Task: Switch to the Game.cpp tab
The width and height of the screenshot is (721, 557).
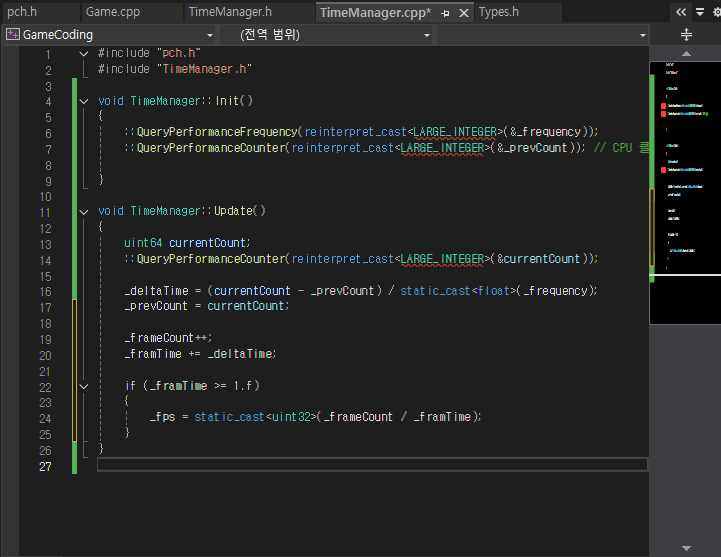Action: click(113, 11)
